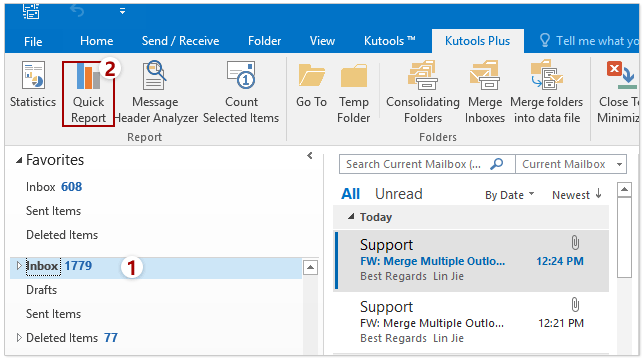Click the attachment paperclip on the 12:21 PM message
644x360 pixels.
pos(575,305)
